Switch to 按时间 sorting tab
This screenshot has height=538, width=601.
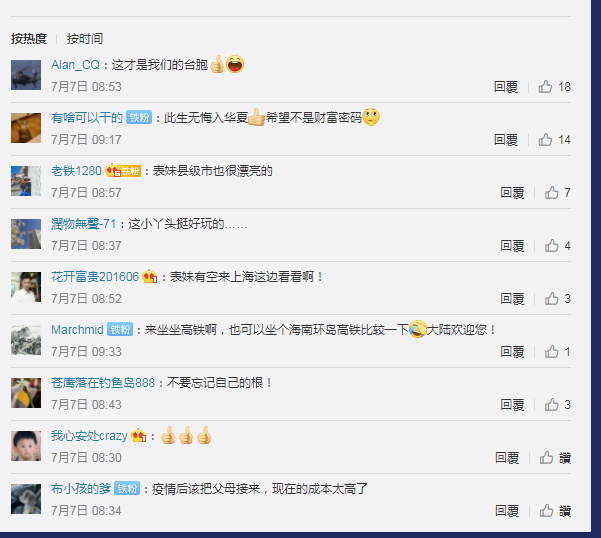click(85, 39)
